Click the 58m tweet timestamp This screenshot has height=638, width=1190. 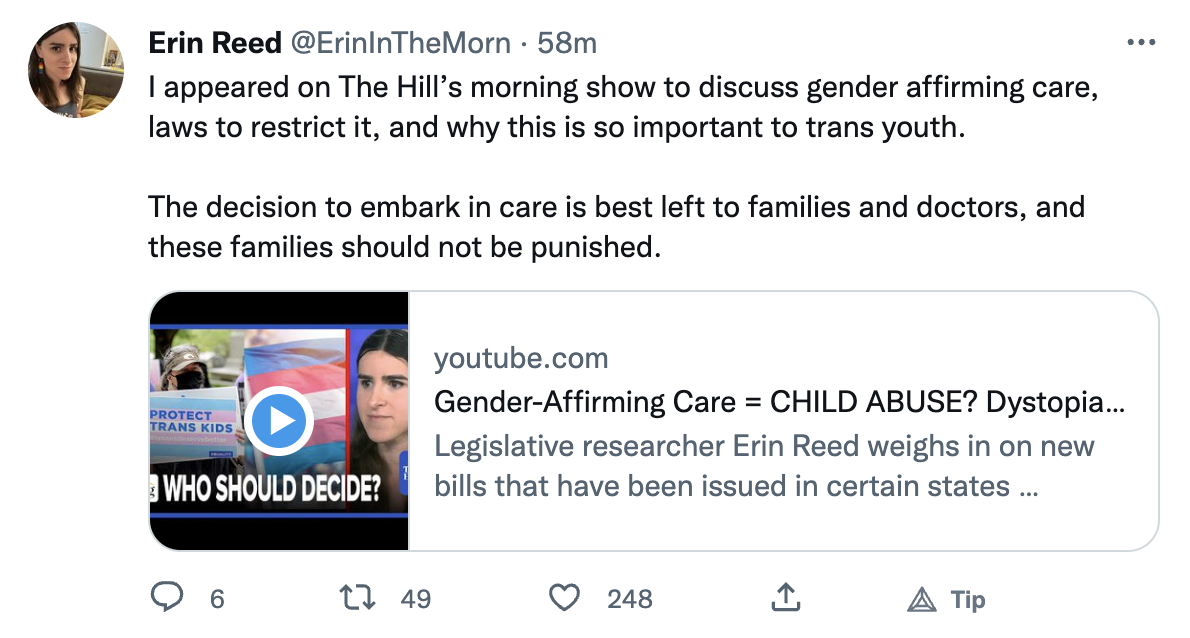566,43
